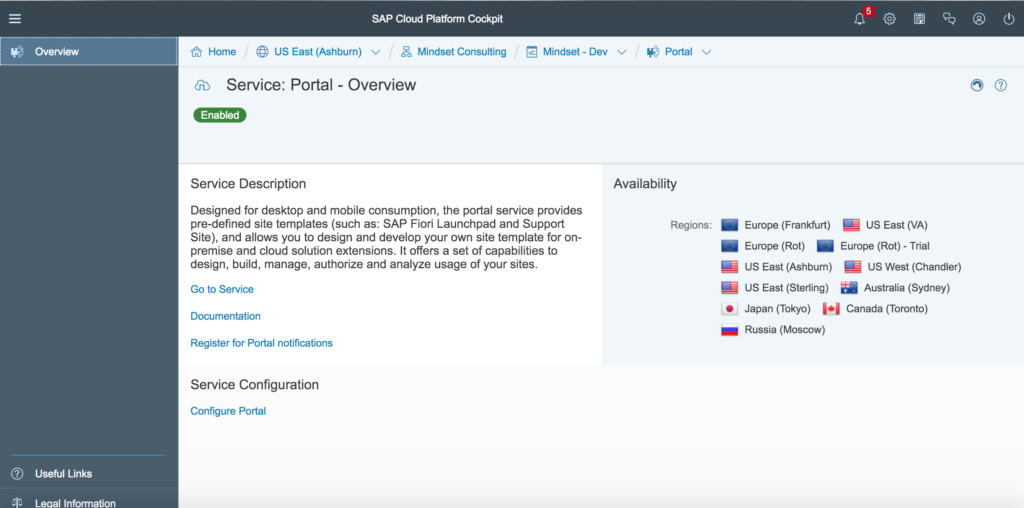1024x508 pixels.
Task: Click the Canada (Toronto) flag
Action: 831,309
